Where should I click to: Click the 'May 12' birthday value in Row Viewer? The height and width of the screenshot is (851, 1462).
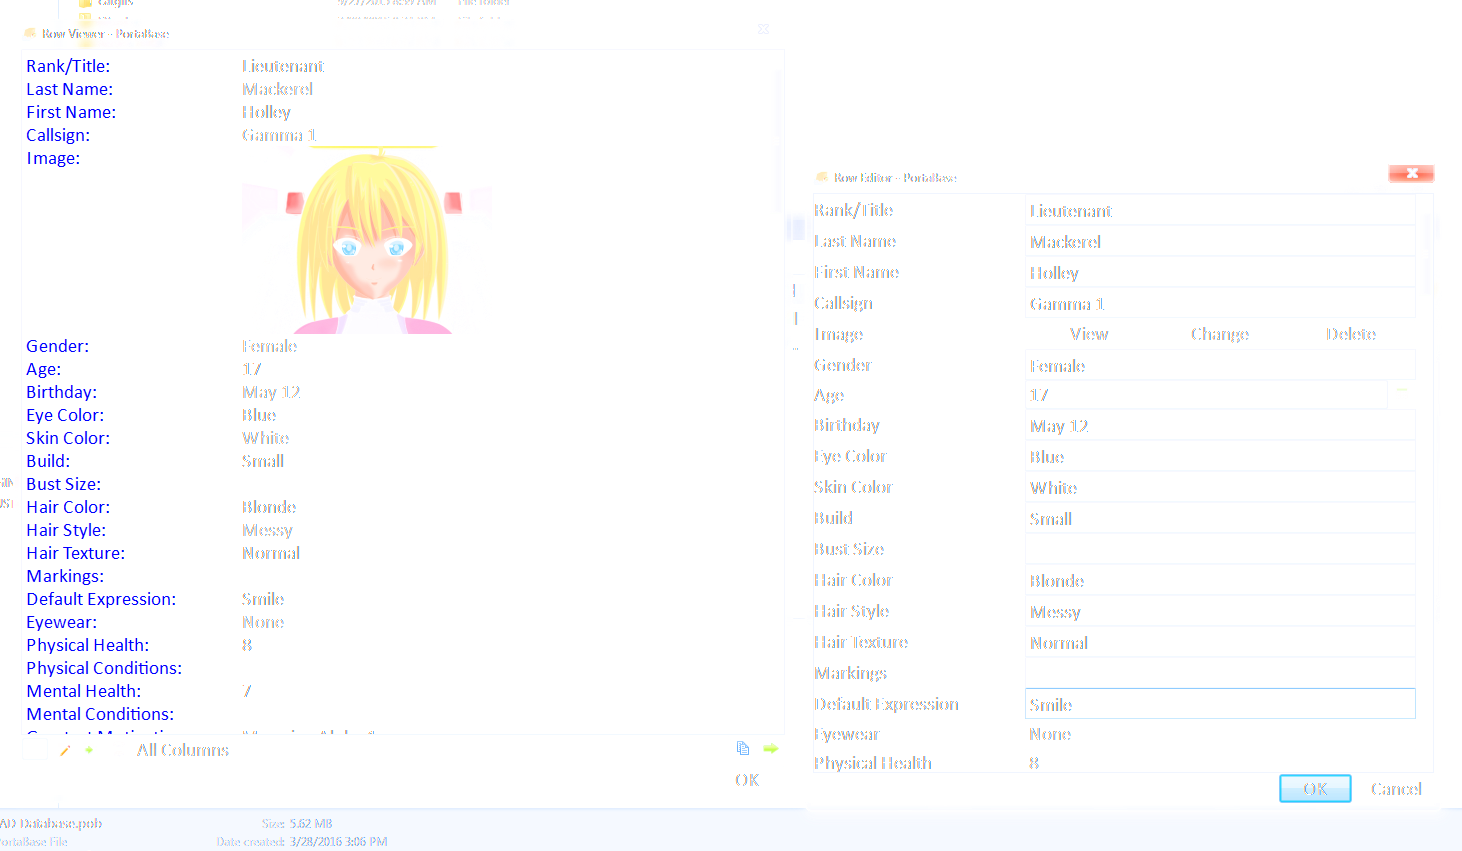271,392
